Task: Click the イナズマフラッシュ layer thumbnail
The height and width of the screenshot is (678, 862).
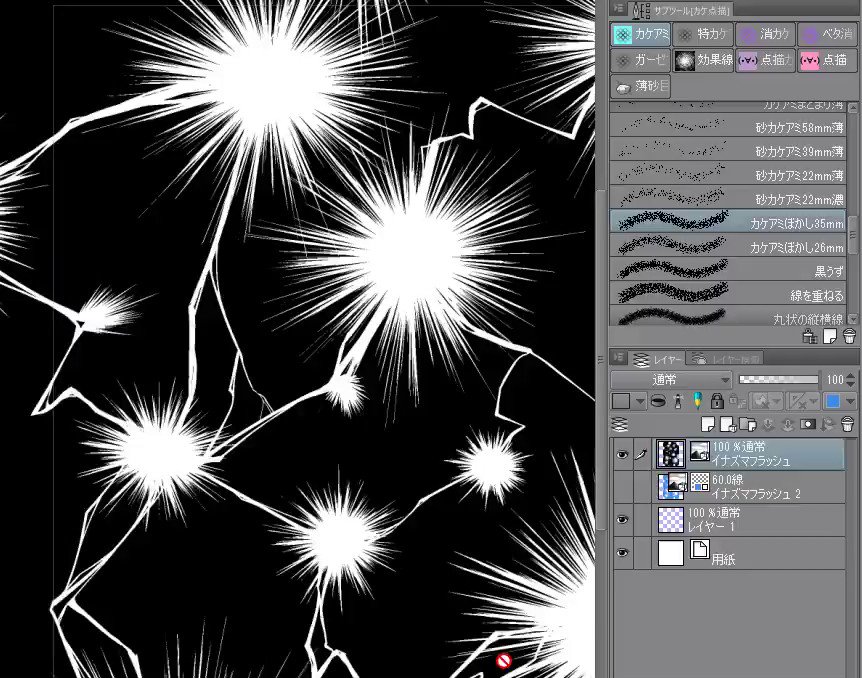Action: [671, 454]
